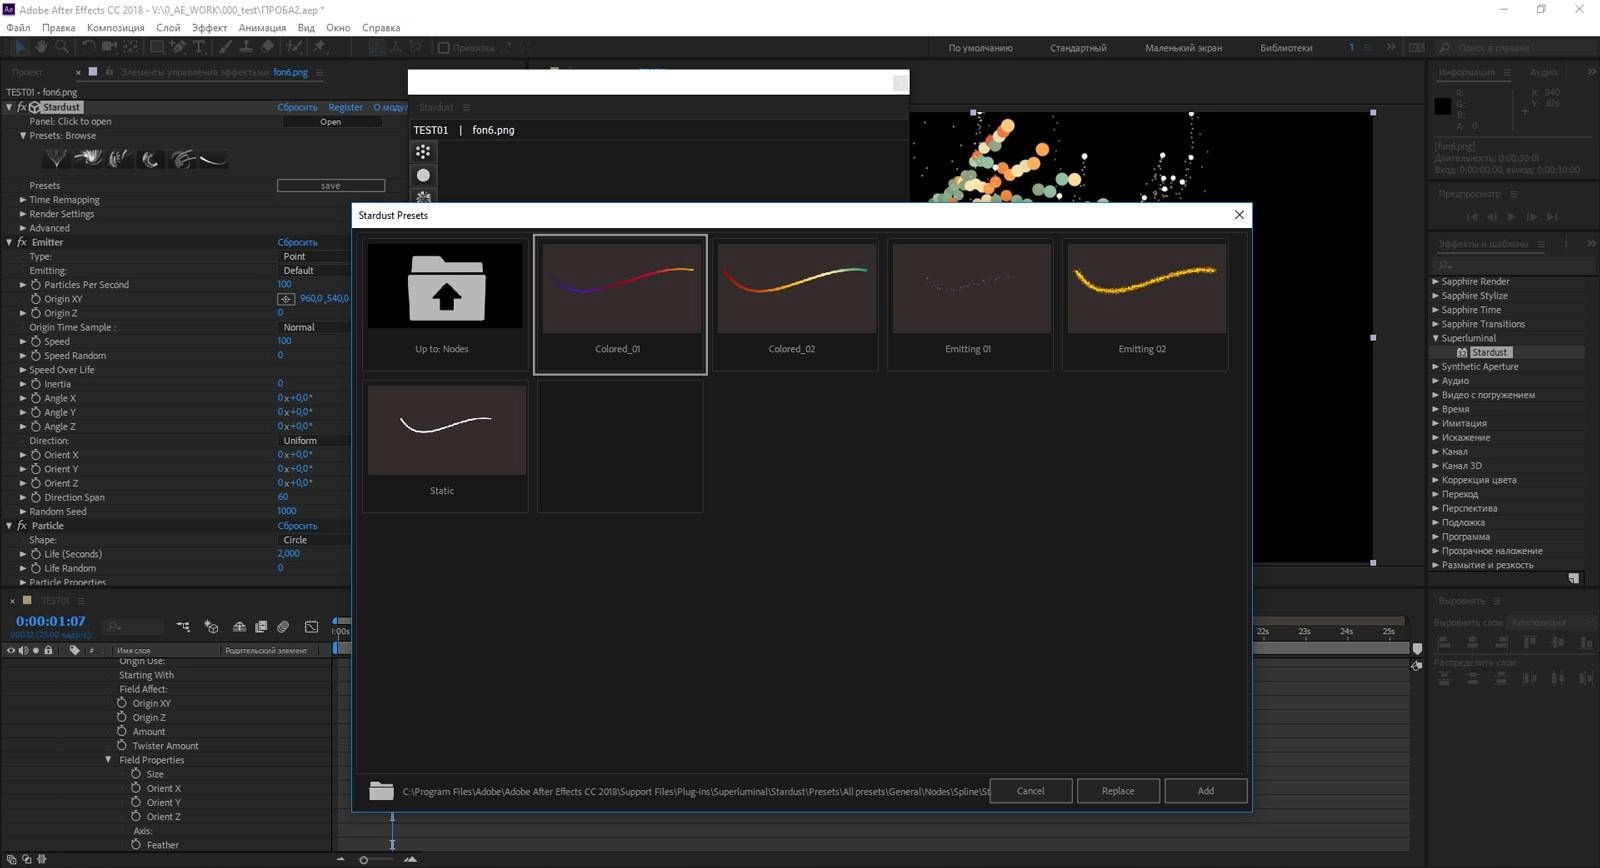
Task: Click the Register link of Stardust effect
Action: tap(345, 108)
